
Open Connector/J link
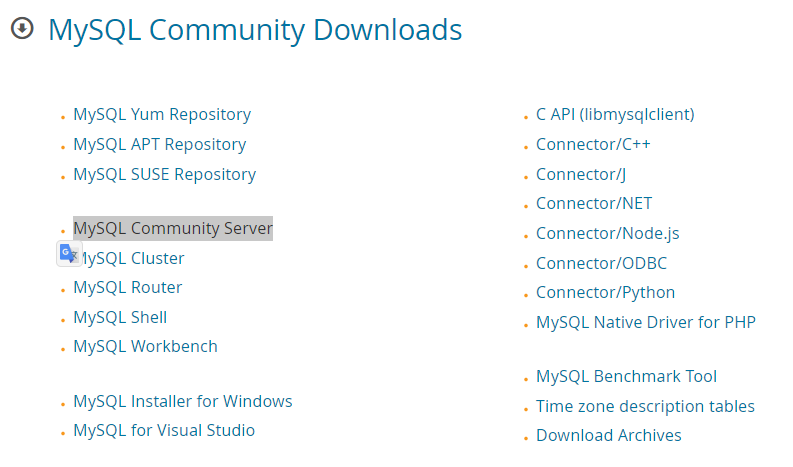click(581, 175)
